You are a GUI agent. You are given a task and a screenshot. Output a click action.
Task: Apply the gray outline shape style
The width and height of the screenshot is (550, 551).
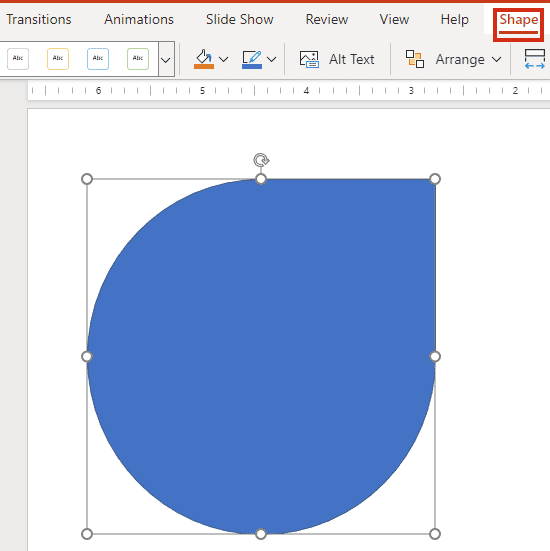click(18, 59)
